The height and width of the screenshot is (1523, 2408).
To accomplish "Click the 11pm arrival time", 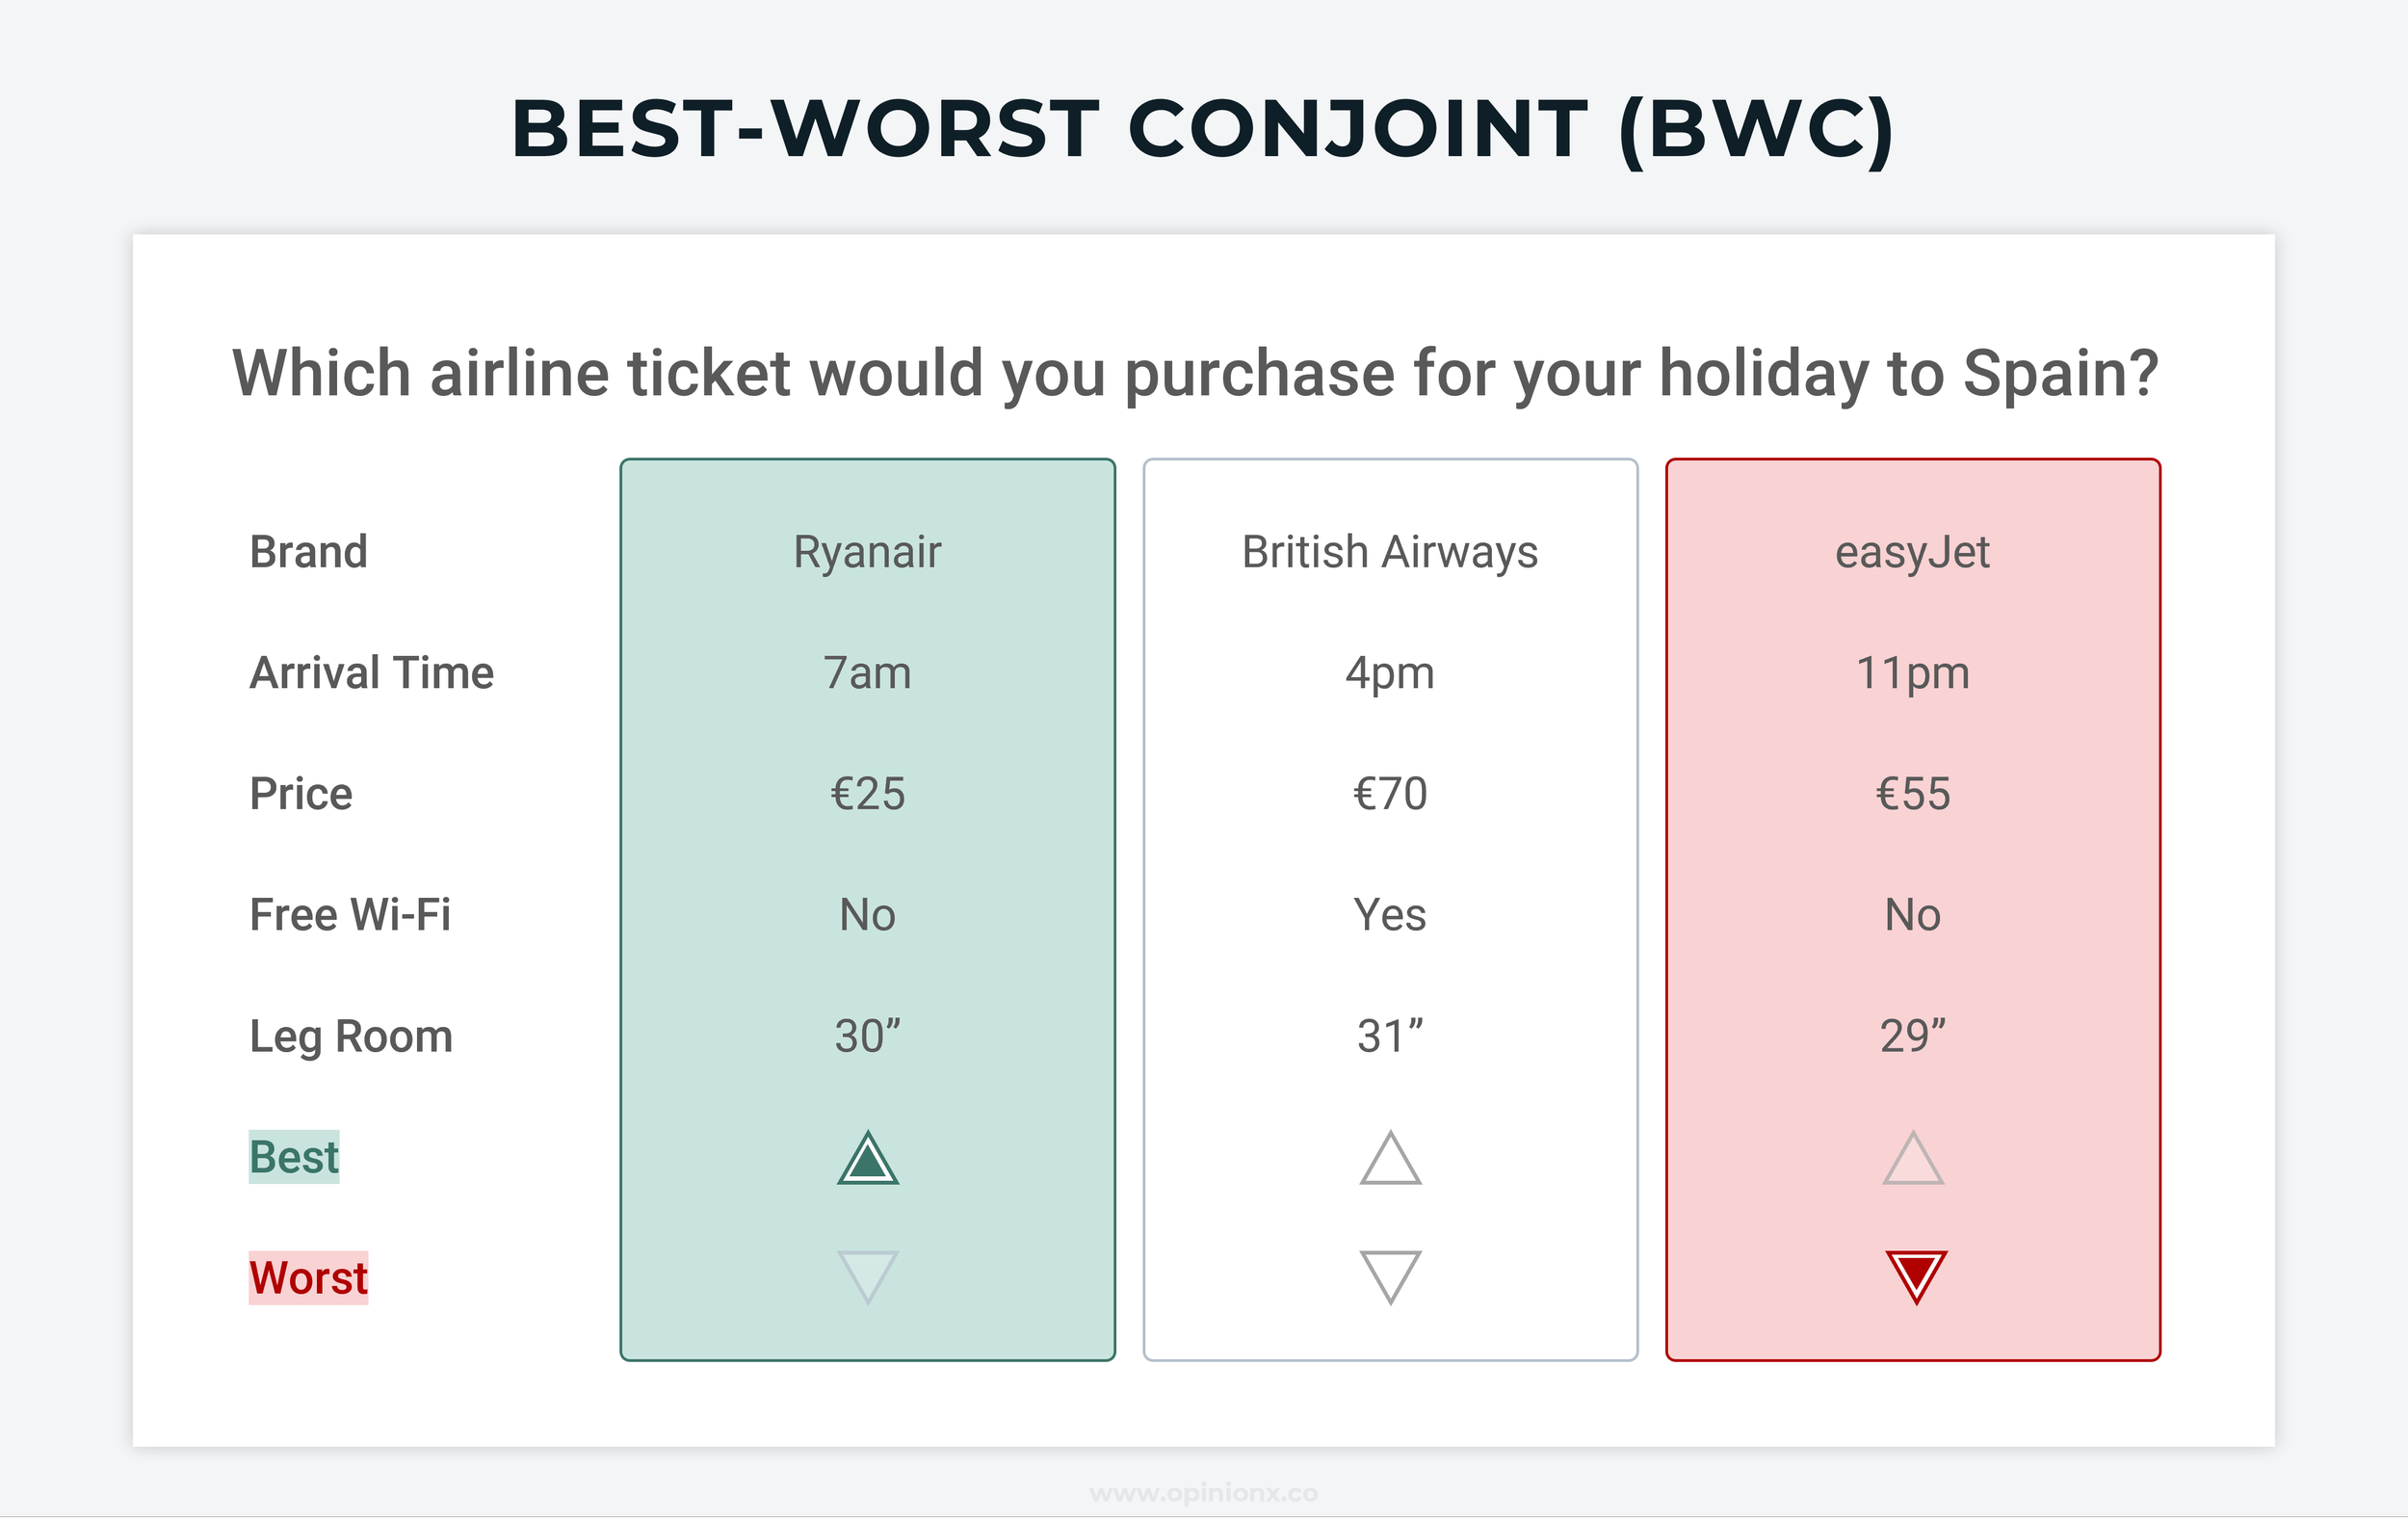I will pos(1913,674).
